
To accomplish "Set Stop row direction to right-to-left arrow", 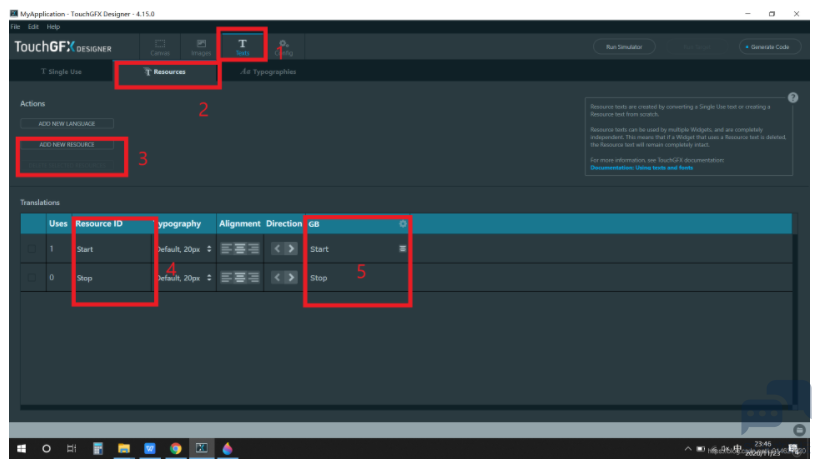I will 277,277.
